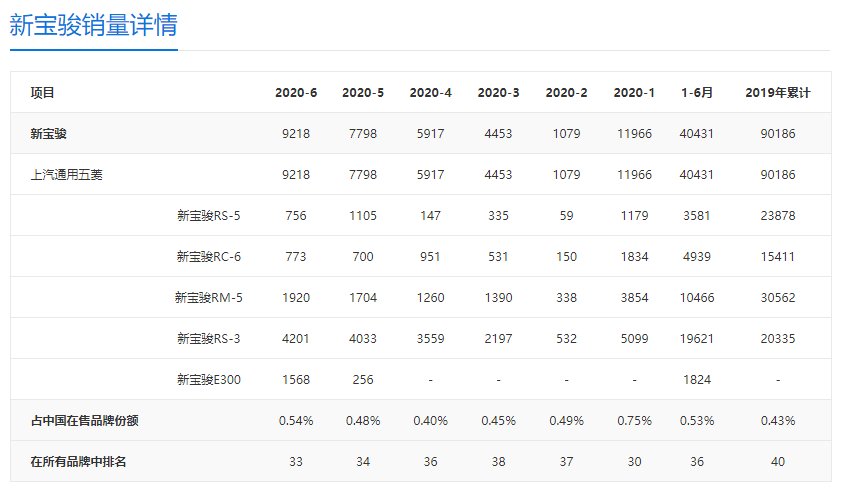Click the 新宝骏E300 model name

coord(208,379)
